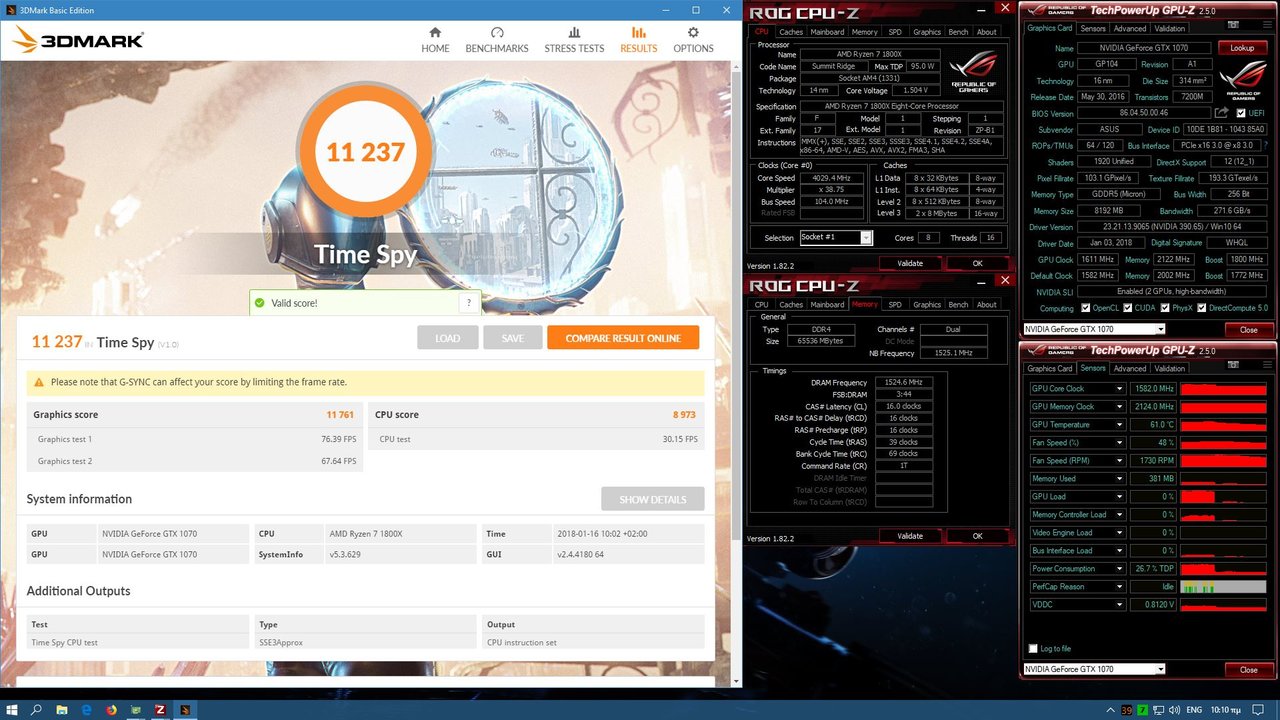The width and height of the screenshot is (1280, 720).
Task: Click the 3DMark logo in the header
Action: pyautogui.click(x=78, y=40)
